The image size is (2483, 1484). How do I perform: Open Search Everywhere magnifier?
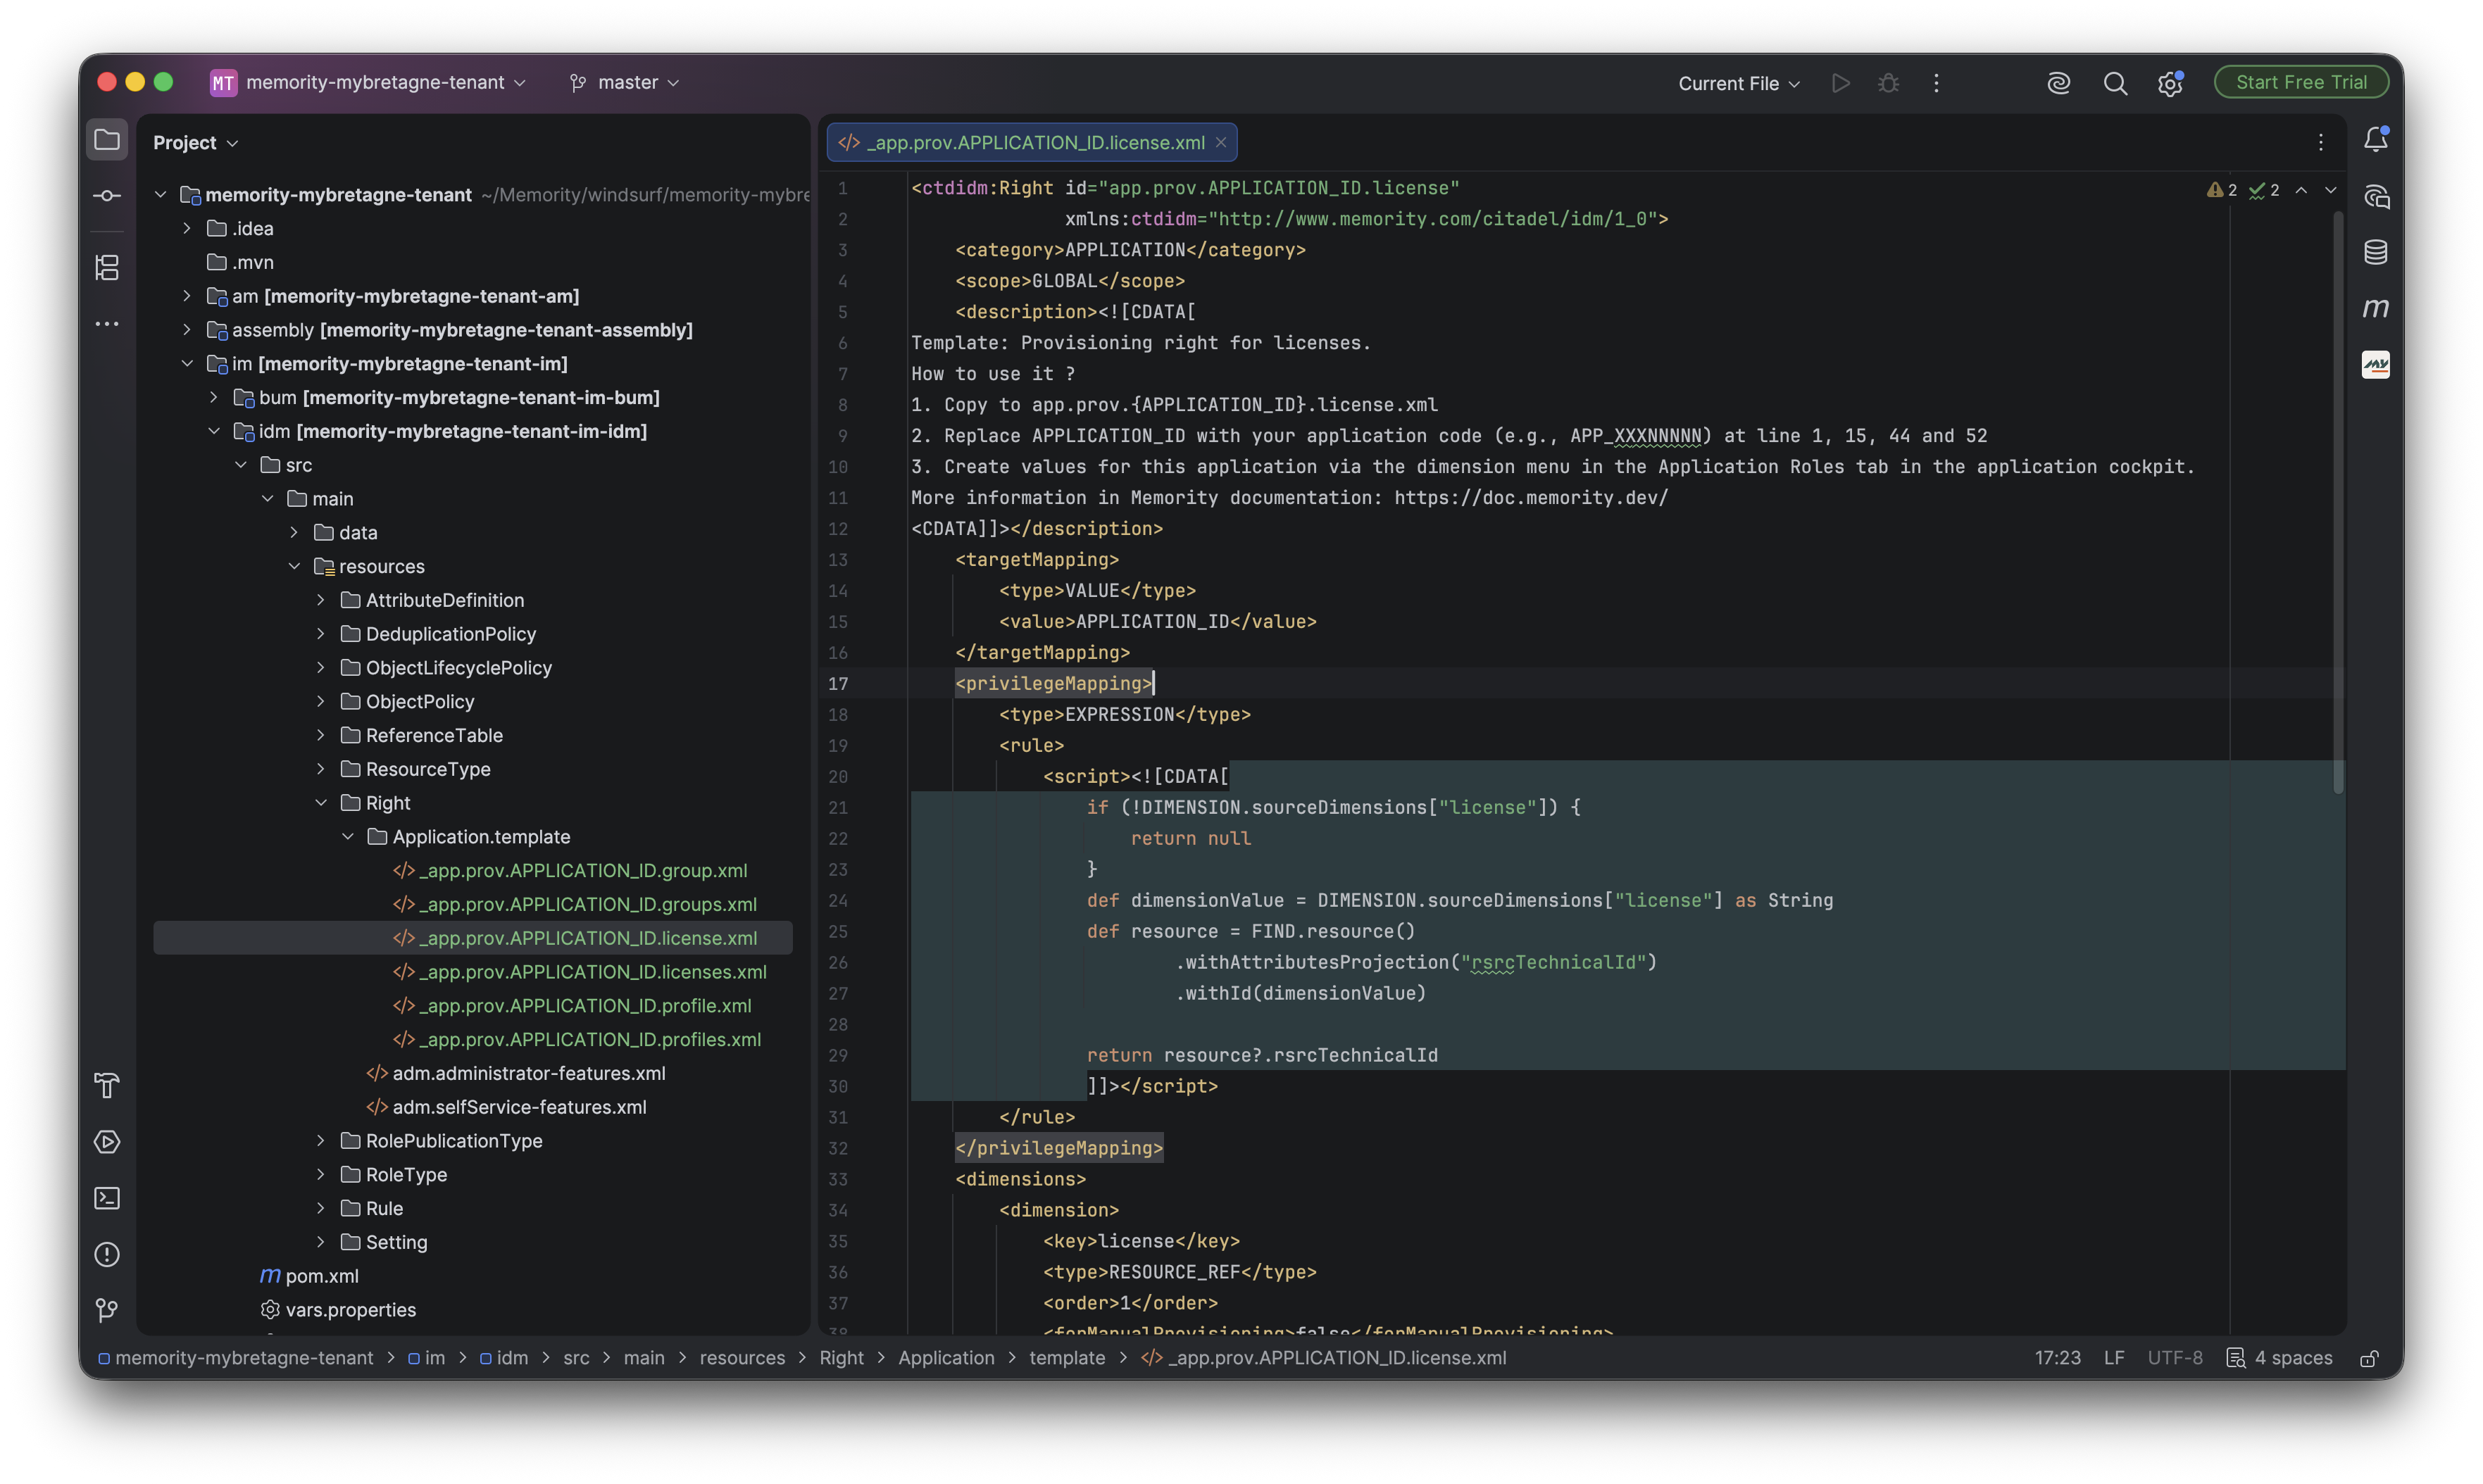(x=2115, y=83)
